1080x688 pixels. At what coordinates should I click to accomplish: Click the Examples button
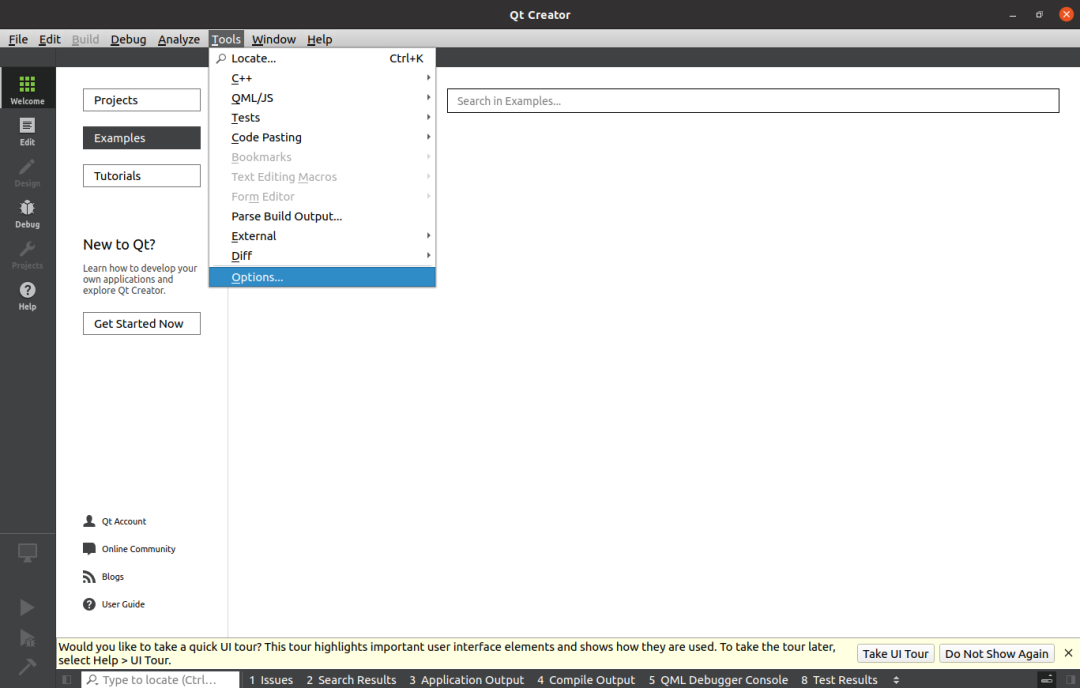[142, 138]
